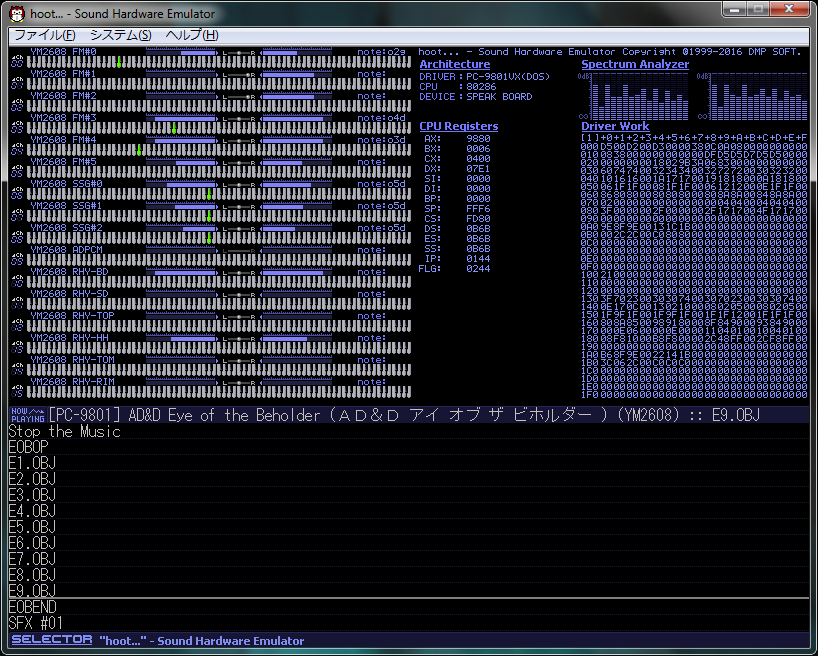Click the L-R pan slider for SSG#2
This screenshot has width=818, height=656.
(238, 228)
